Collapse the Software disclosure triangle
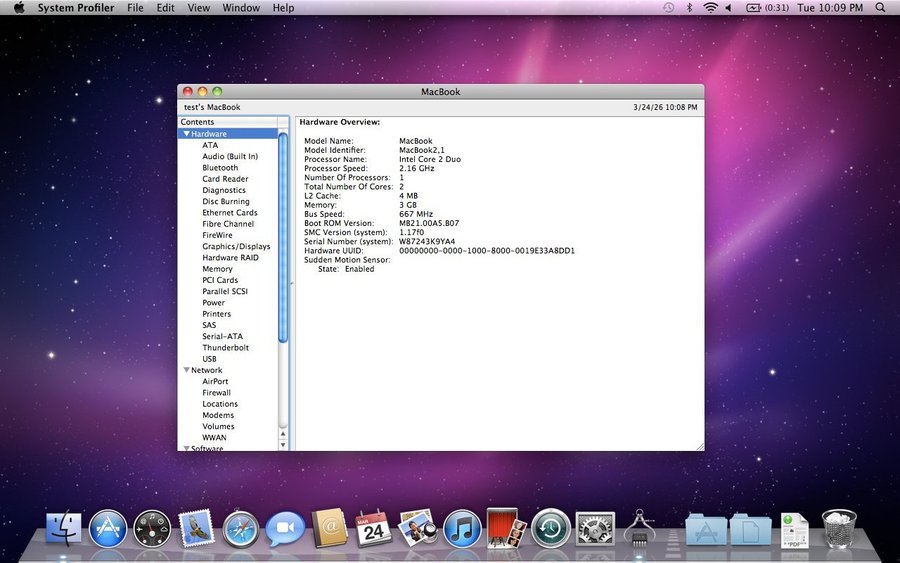 pyautogui.click(x=186, y=448)
